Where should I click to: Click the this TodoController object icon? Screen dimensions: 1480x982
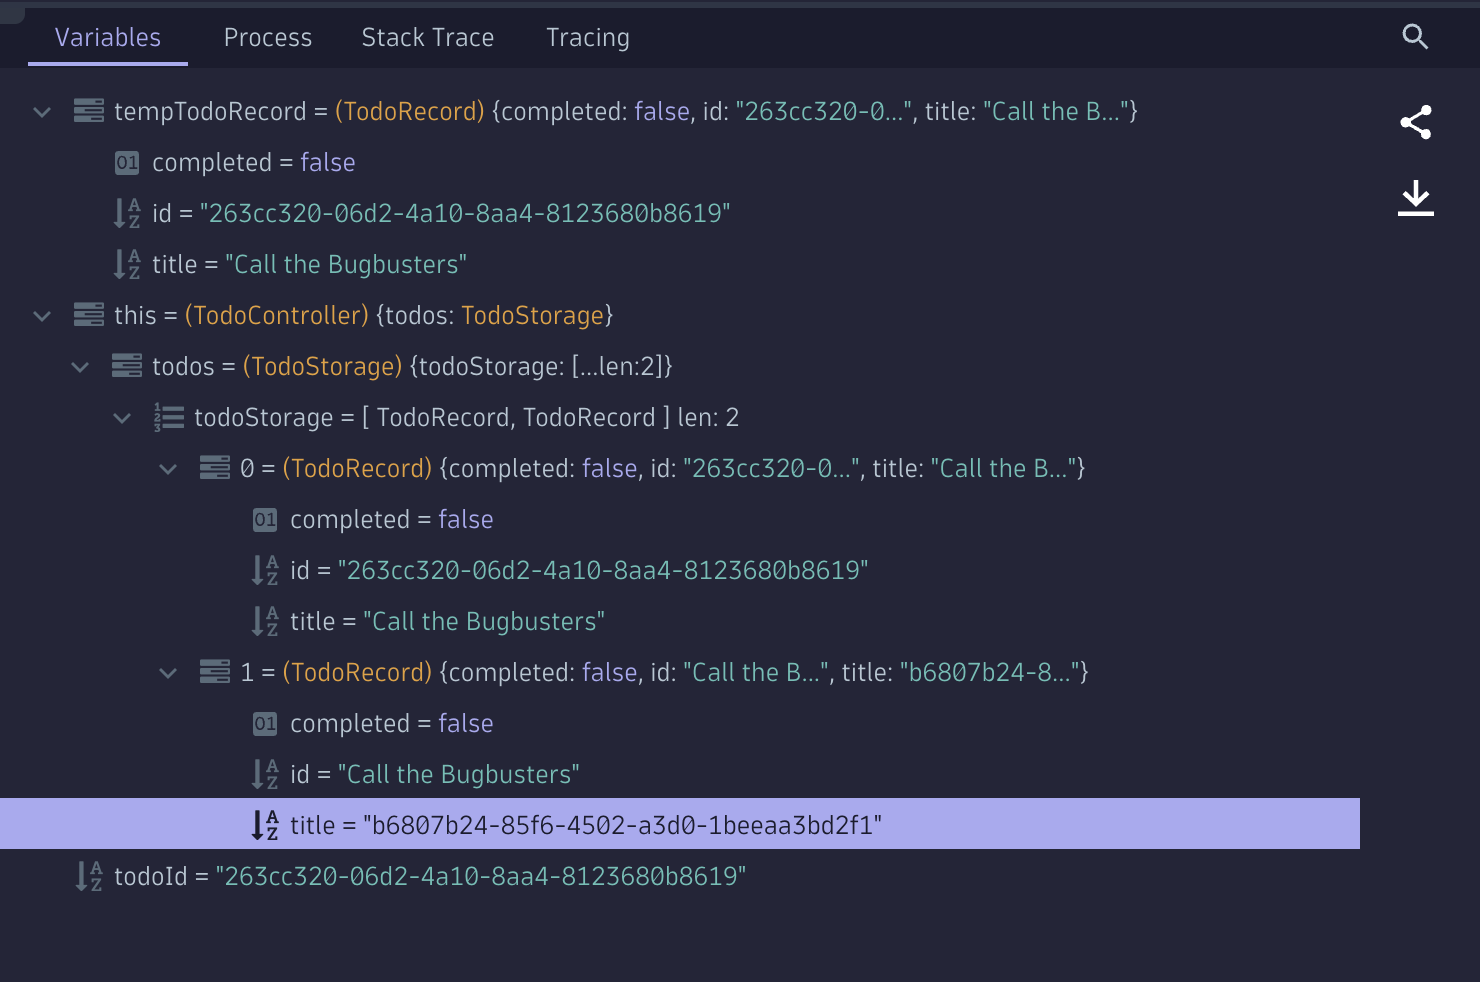point(89,315)
